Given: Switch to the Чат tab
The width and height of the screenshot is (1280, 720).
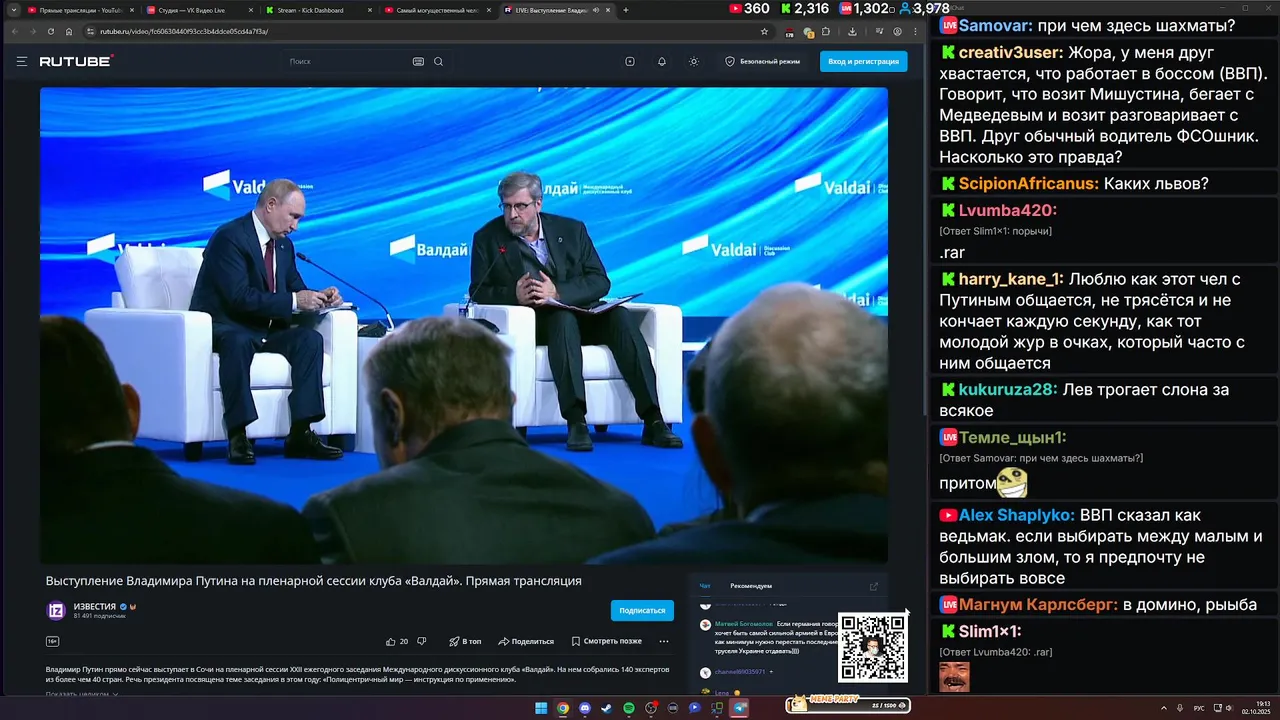Looking at the screenshot, I should coord(705,586).
